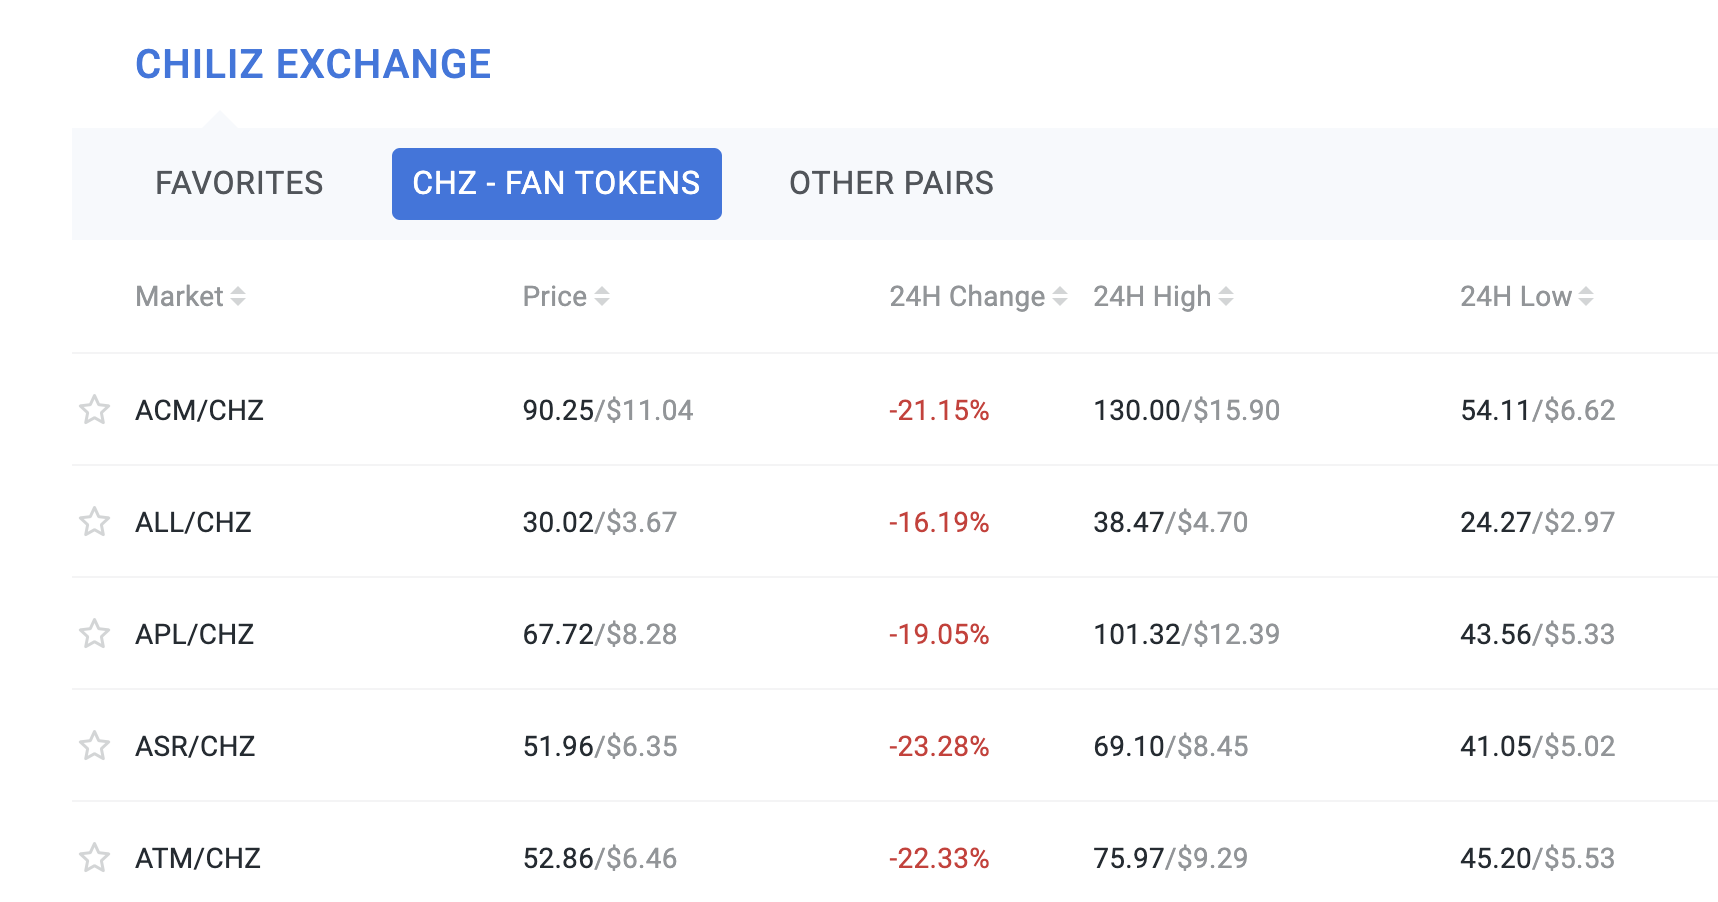1718x902 pixels.
Task: Open the ASR/CHZ market pair
Action: click(x=195, y=747)
